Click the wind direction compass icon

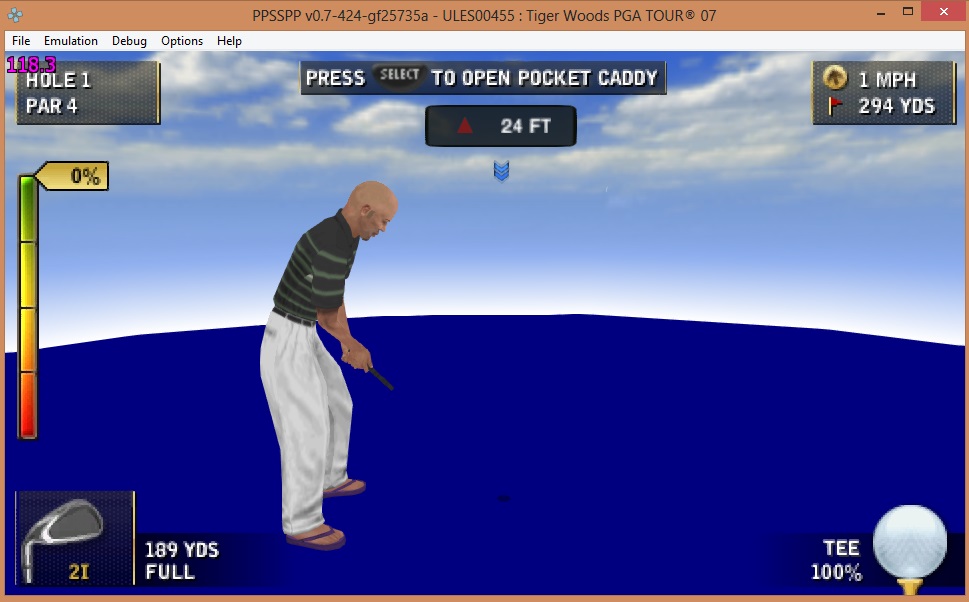coord(834,78)
